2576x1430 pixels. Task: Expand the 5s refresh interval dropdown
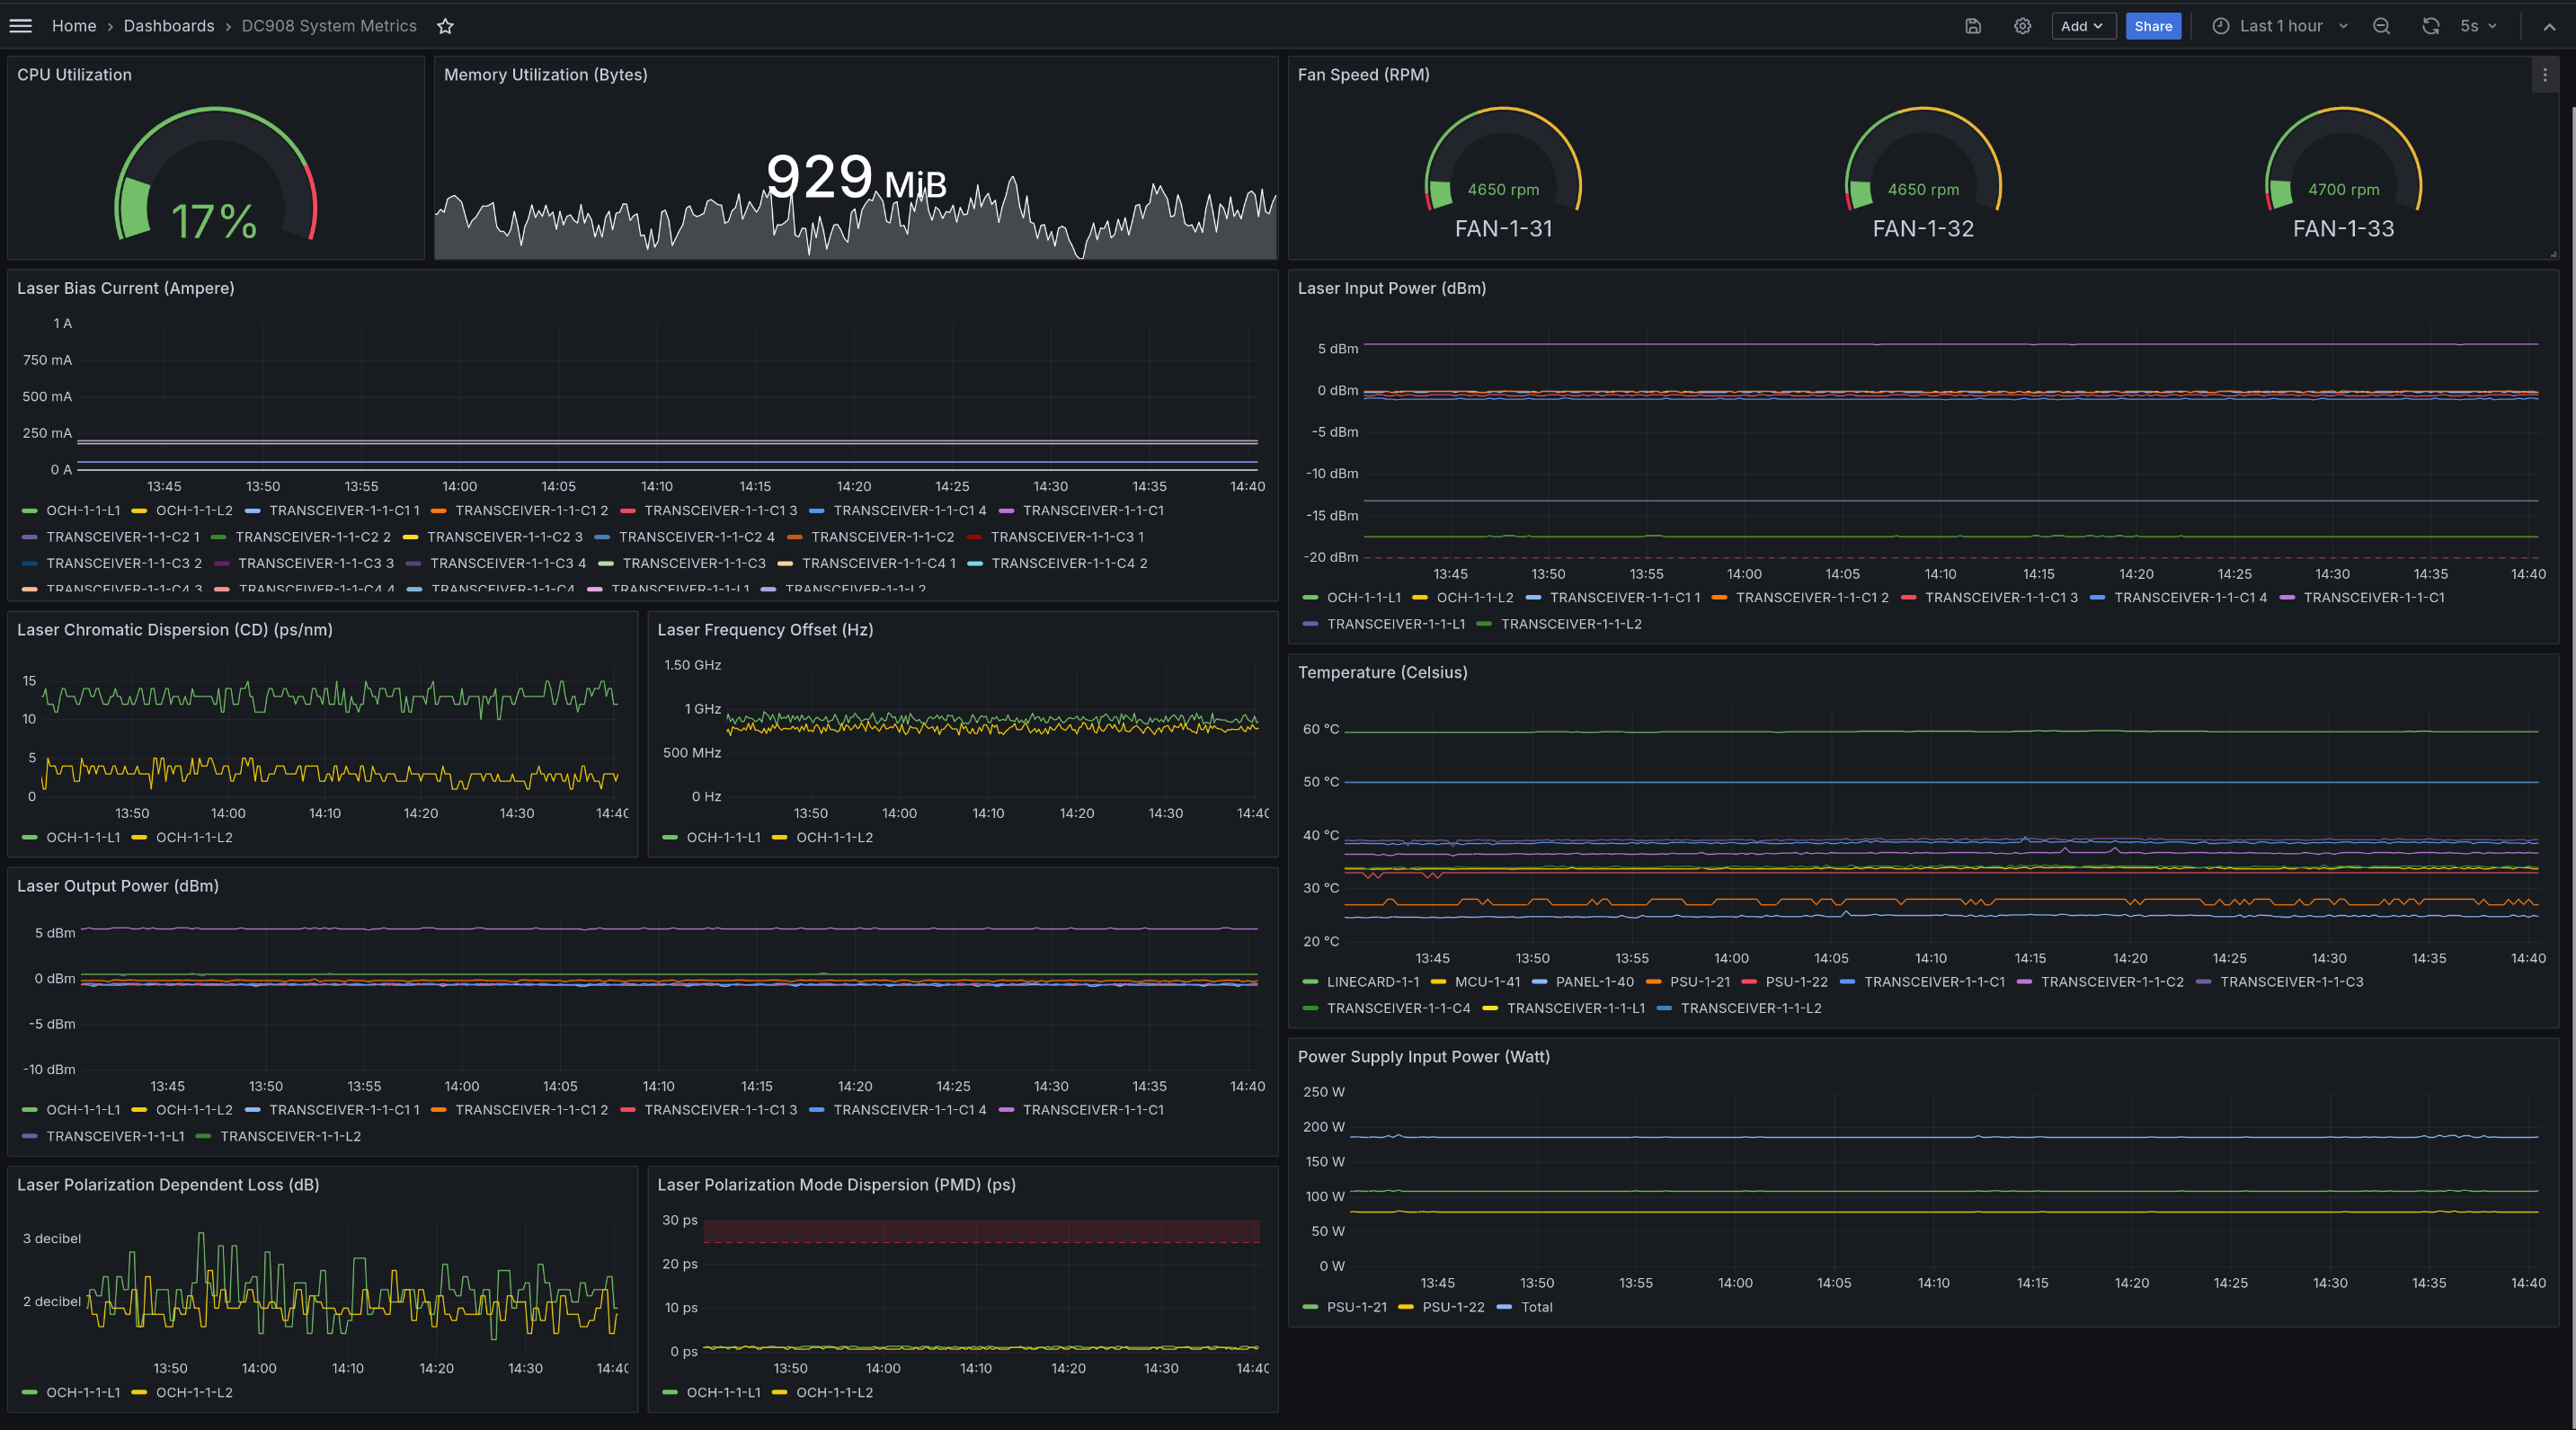pyautogui.click(x=2478, y=26)
